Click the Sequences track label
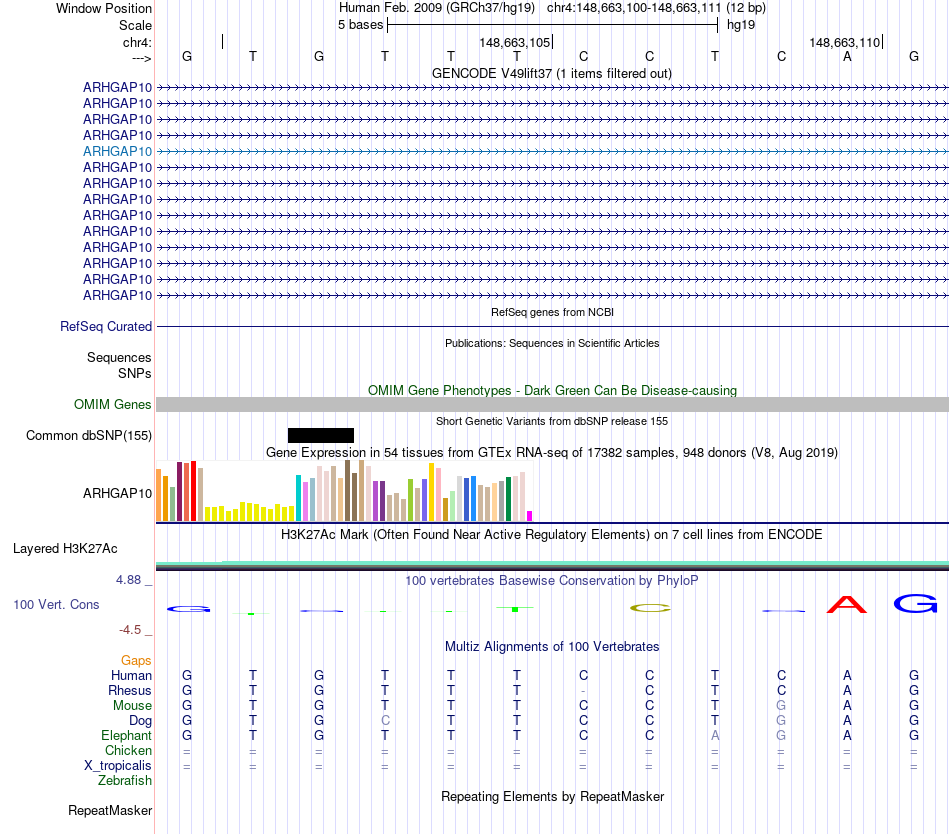 (x=119, y=357)
